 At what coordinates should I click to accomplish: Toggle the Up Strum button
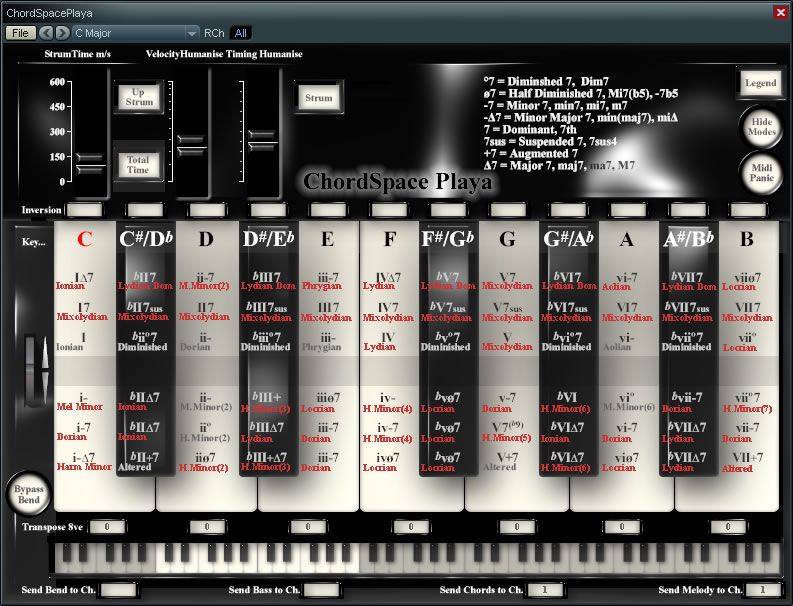coord(139,97)
